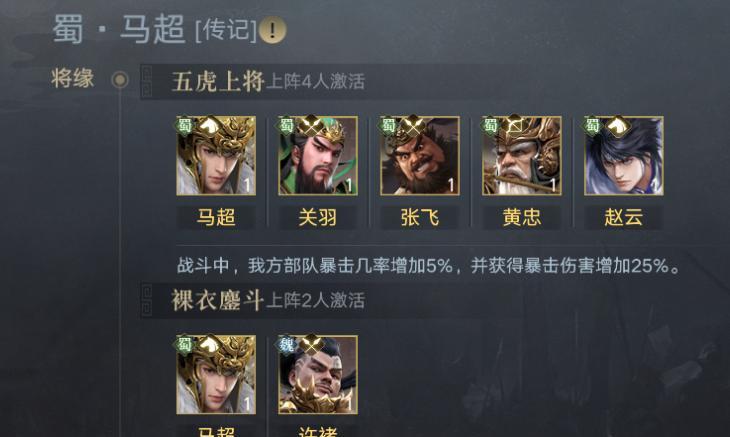
Task: Click cavalry horse icon on 赵云 portrait
Action: [x=617, y=126]
